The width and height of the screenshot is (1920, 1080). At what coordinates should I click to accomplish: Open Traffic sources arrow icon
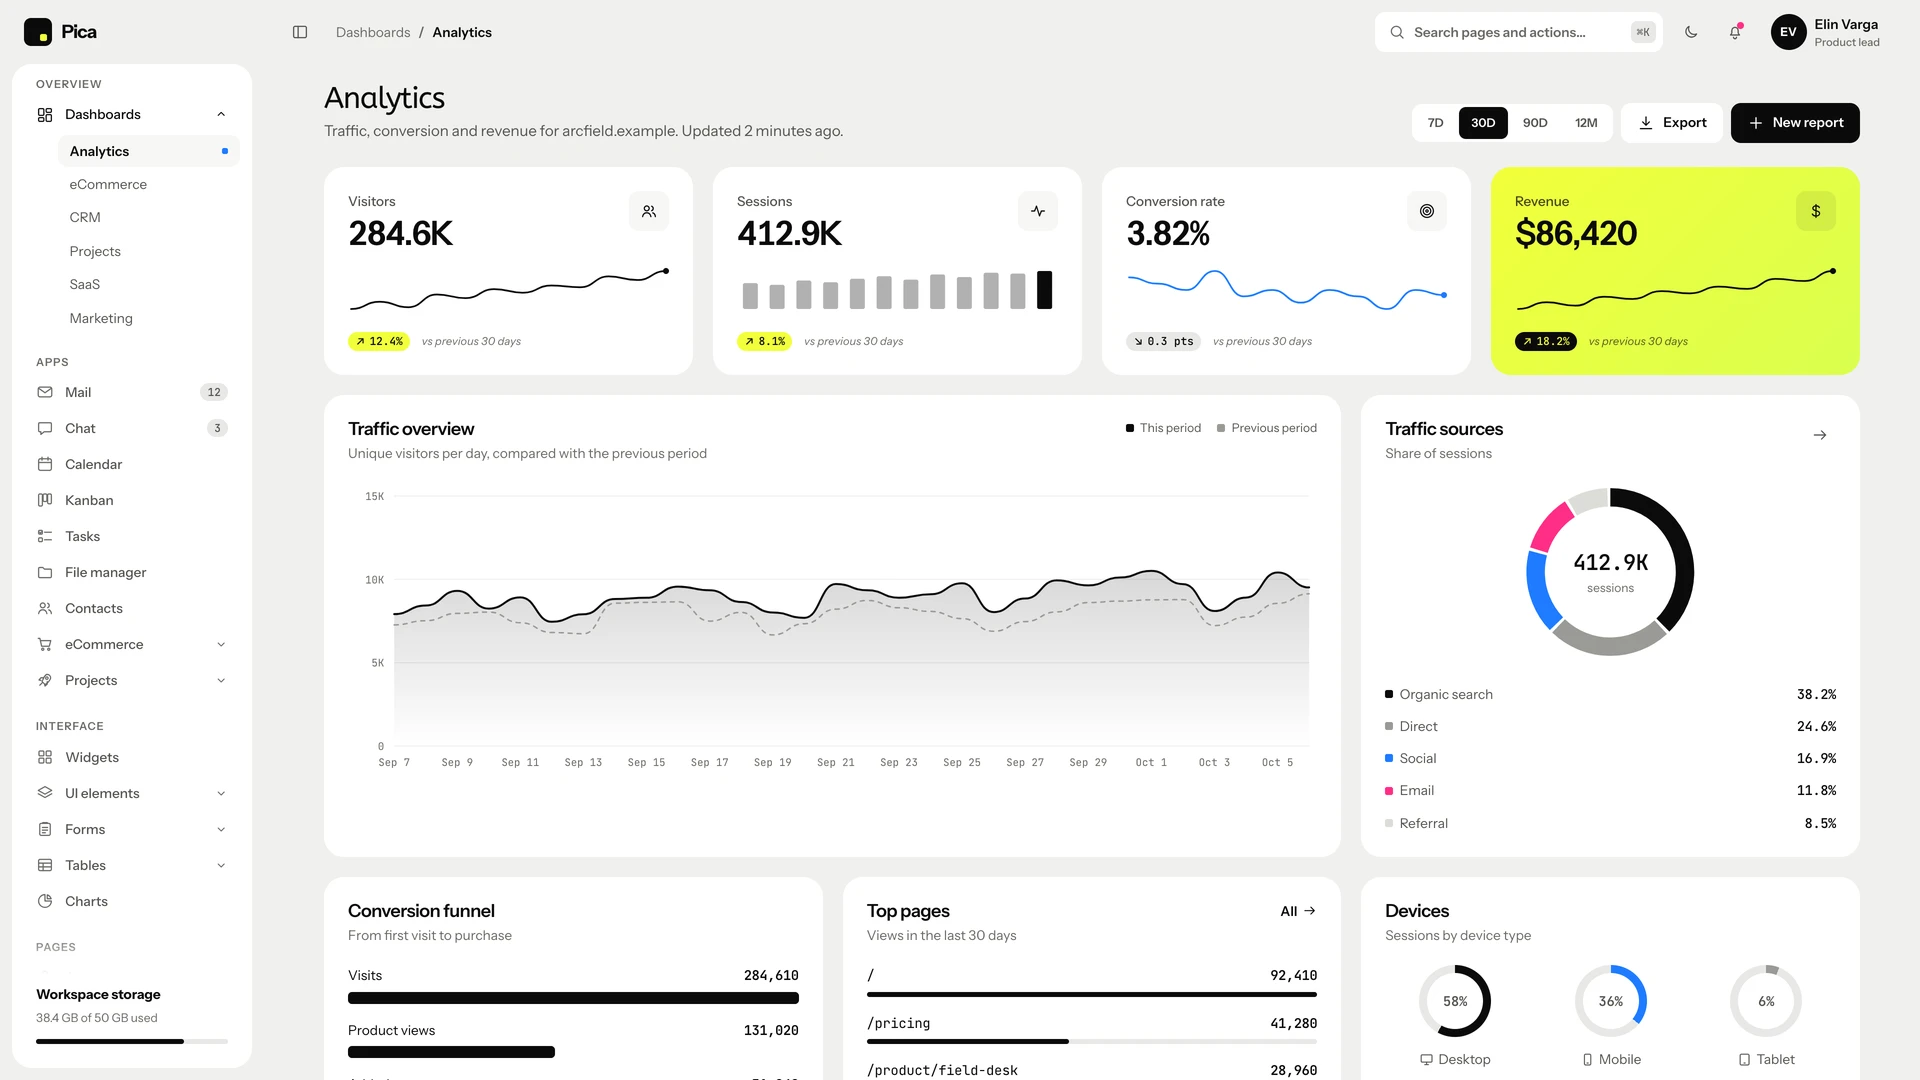(1820, 435)
